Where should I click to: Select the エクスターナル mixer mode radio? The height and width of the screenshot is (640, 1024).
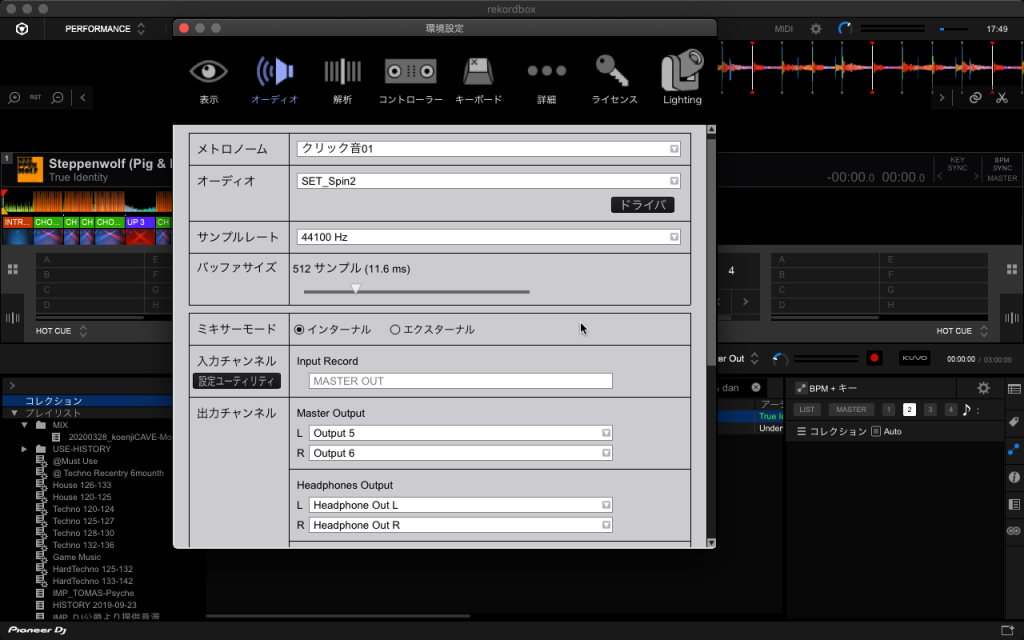tap(394, 330)
